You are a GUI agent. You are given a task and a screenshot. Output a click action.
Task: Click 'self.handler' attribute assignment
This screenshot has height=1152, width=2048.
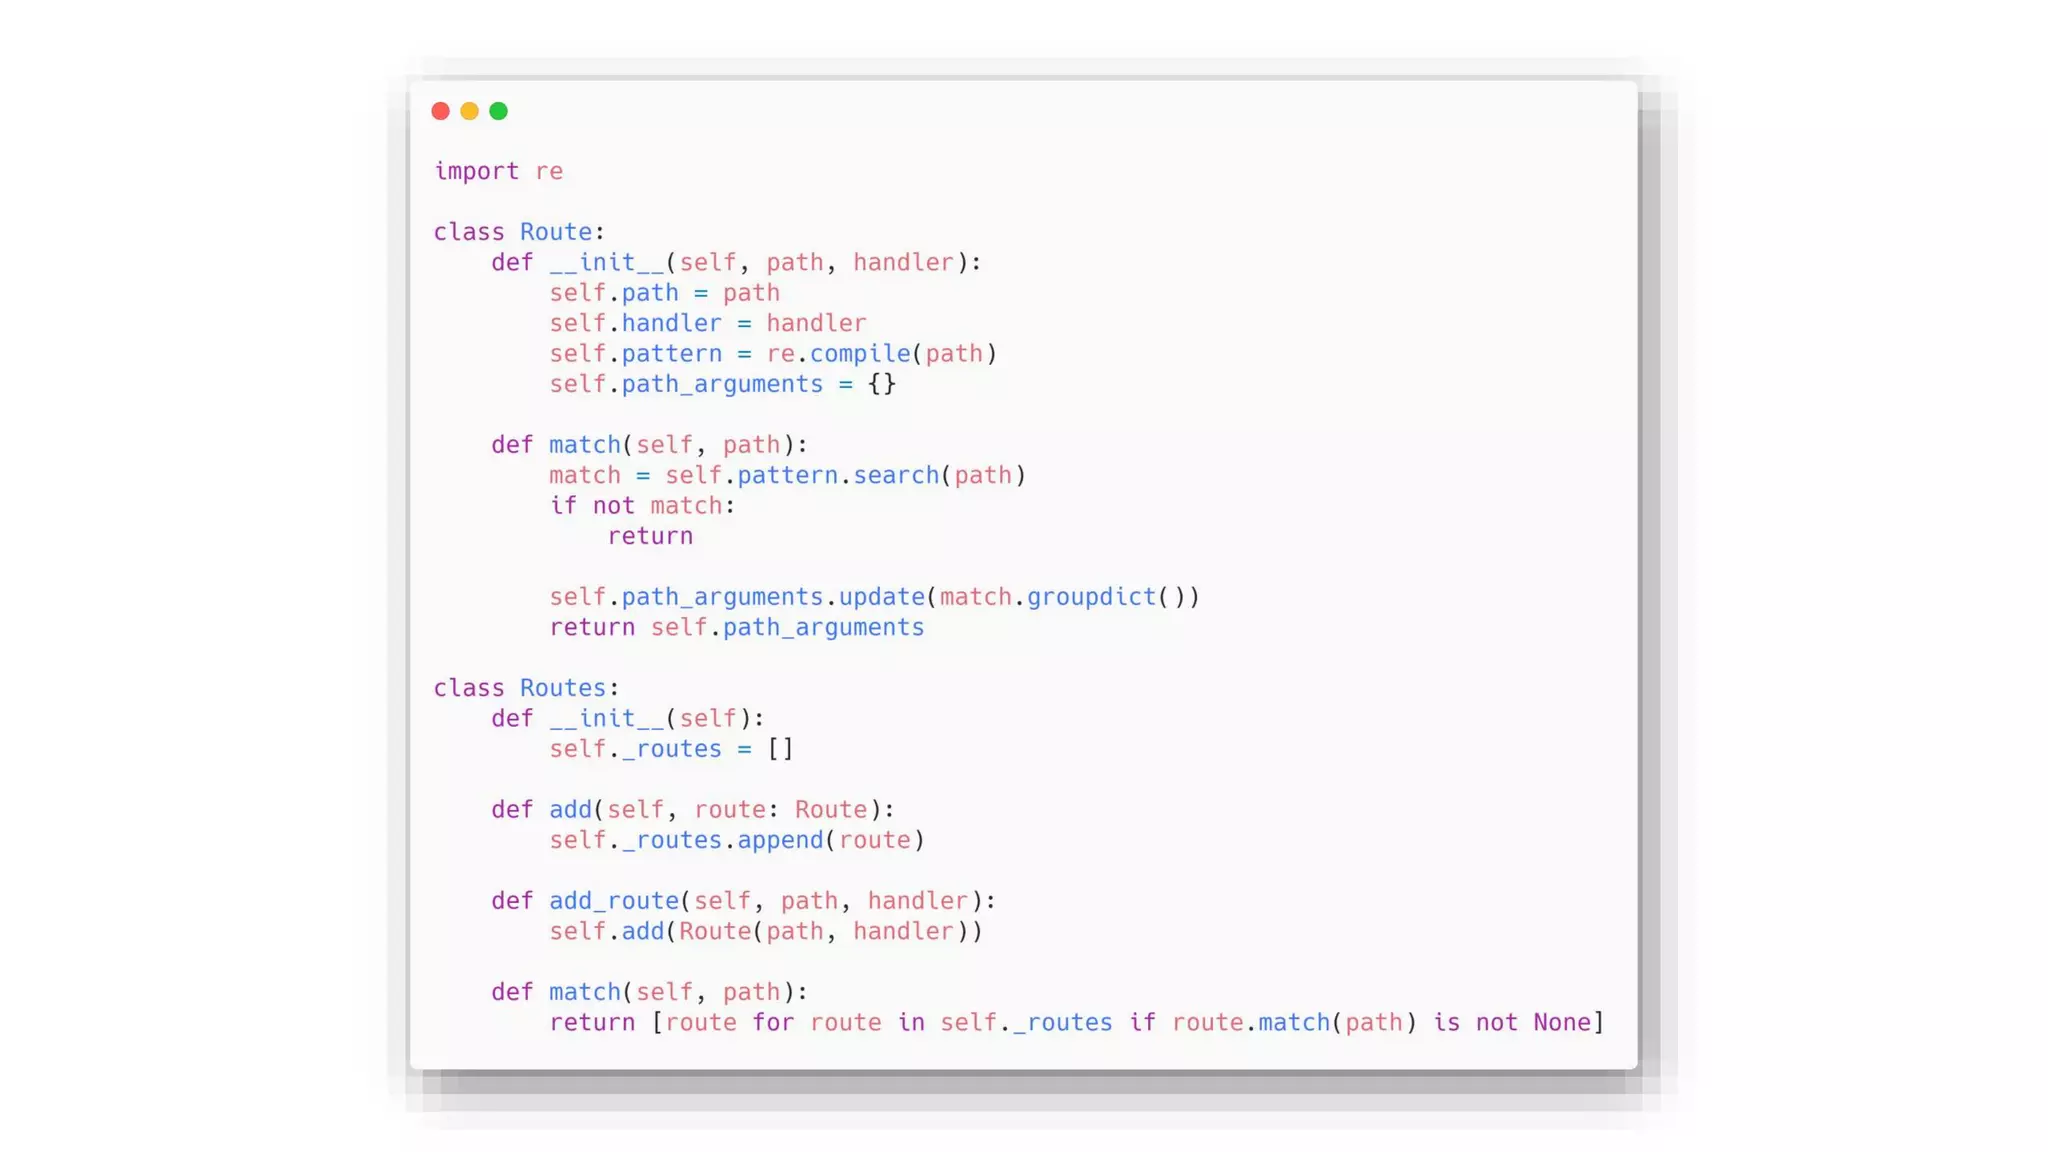pos(635,323)
